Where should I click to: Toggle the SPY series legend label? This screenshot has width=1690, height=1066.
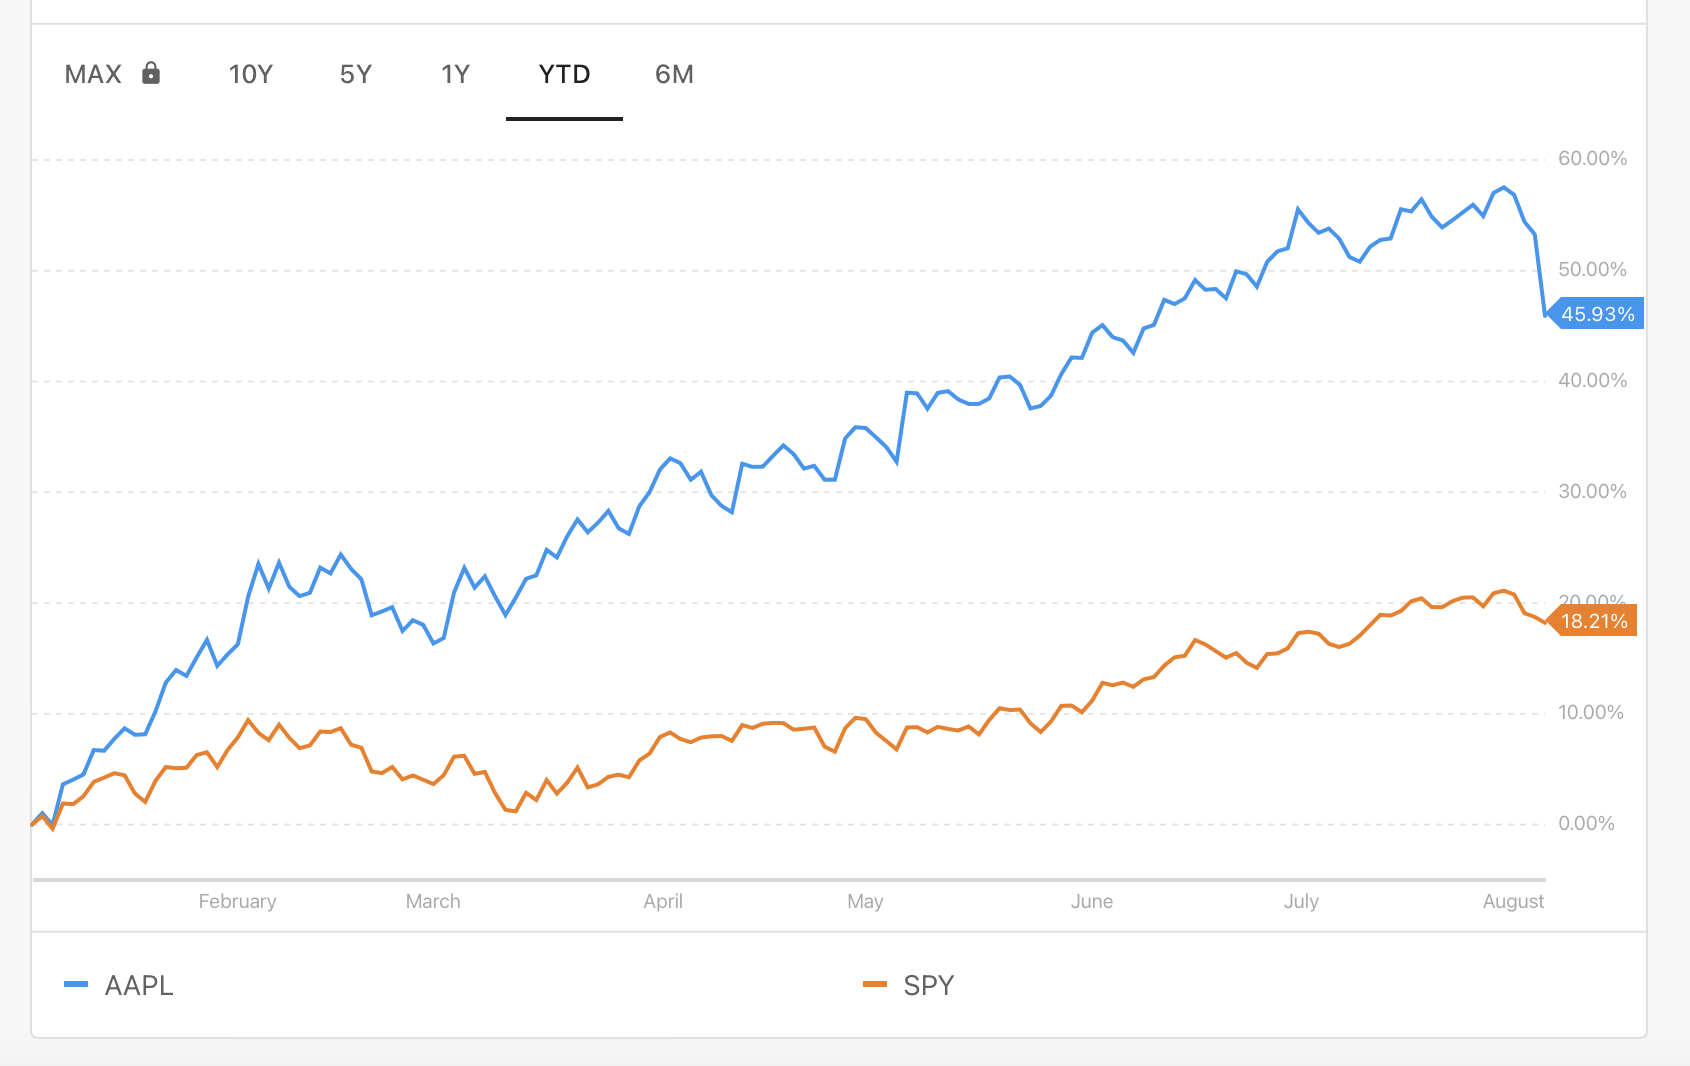coord(928,985)
